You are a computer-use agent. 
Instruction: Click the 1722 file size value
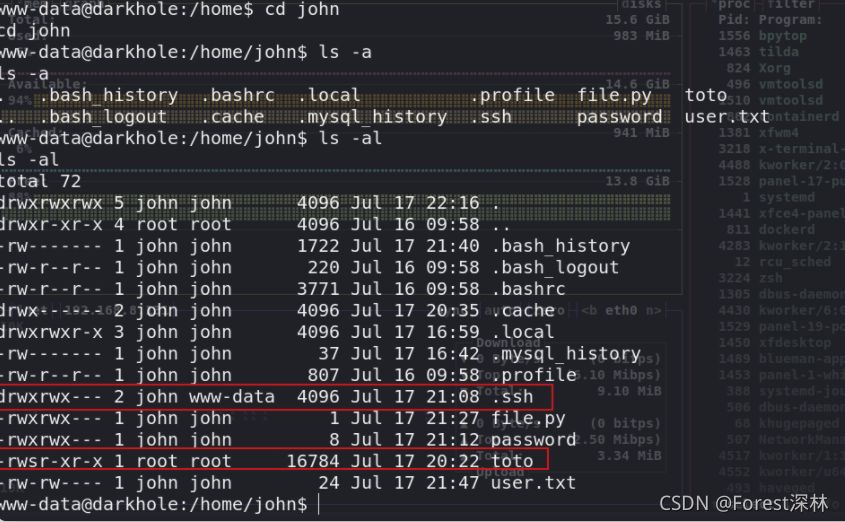[x=318, y=246]
